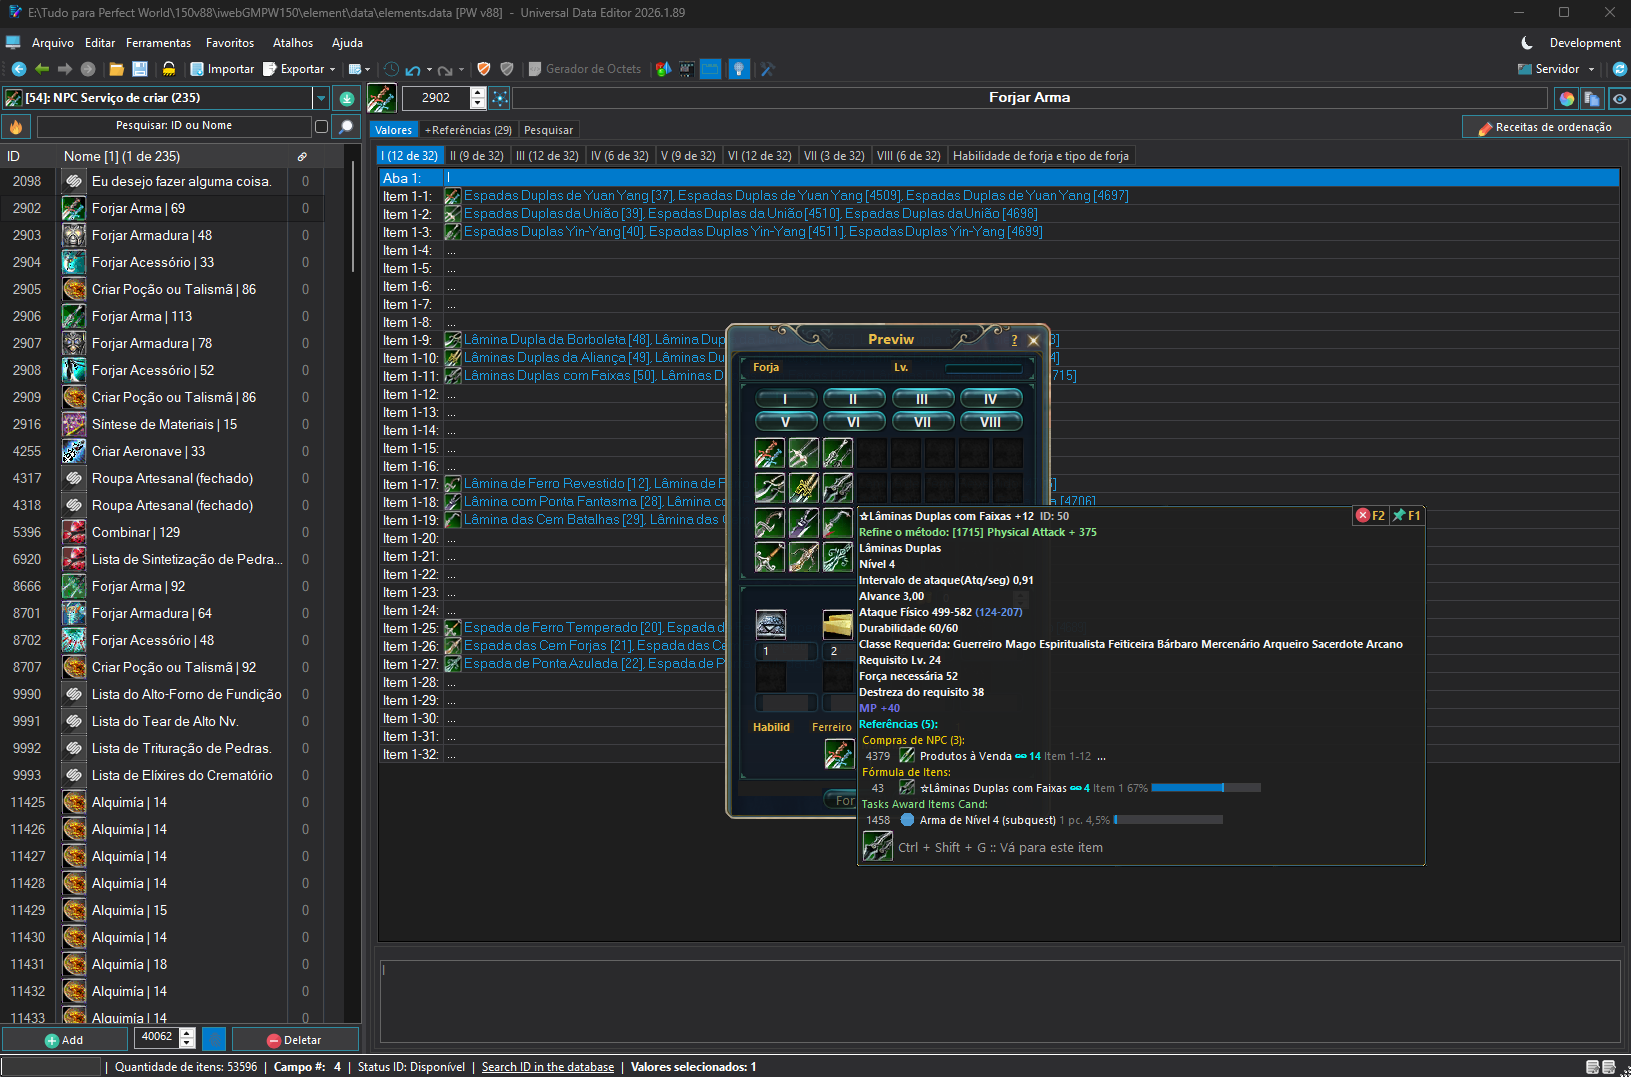
Task: Click the green download button next to list selector
Action: coord(347,98)
